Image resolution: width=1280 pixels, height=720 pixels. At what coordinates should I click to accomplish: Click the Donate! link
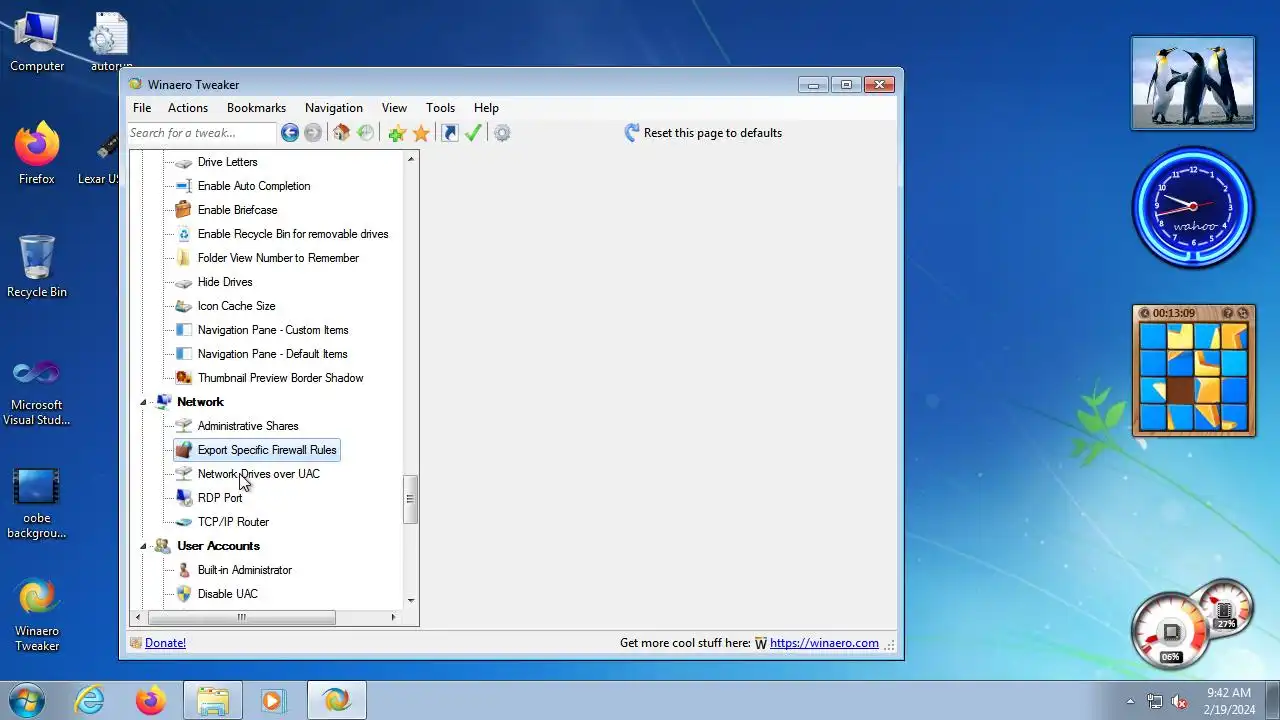165,643
